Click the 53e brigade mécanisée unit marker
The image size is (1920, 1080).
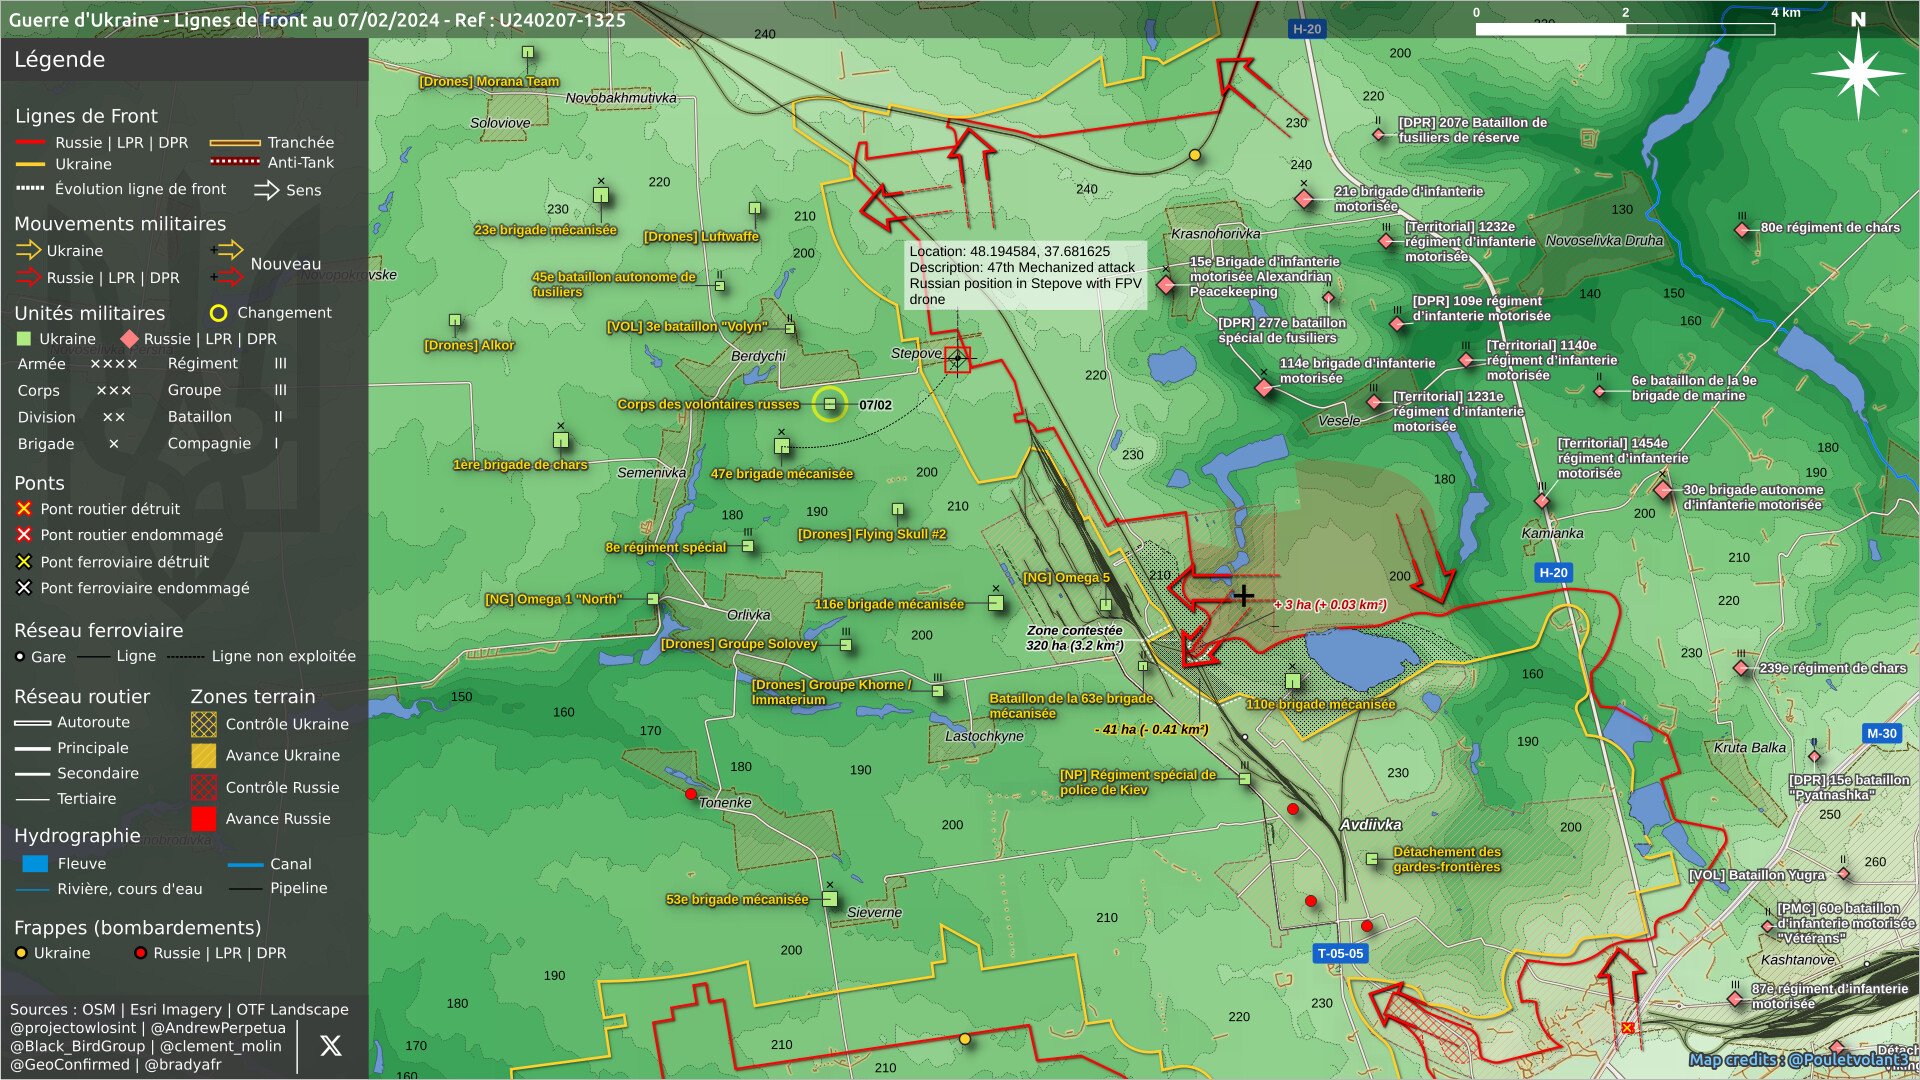(829, 899)
